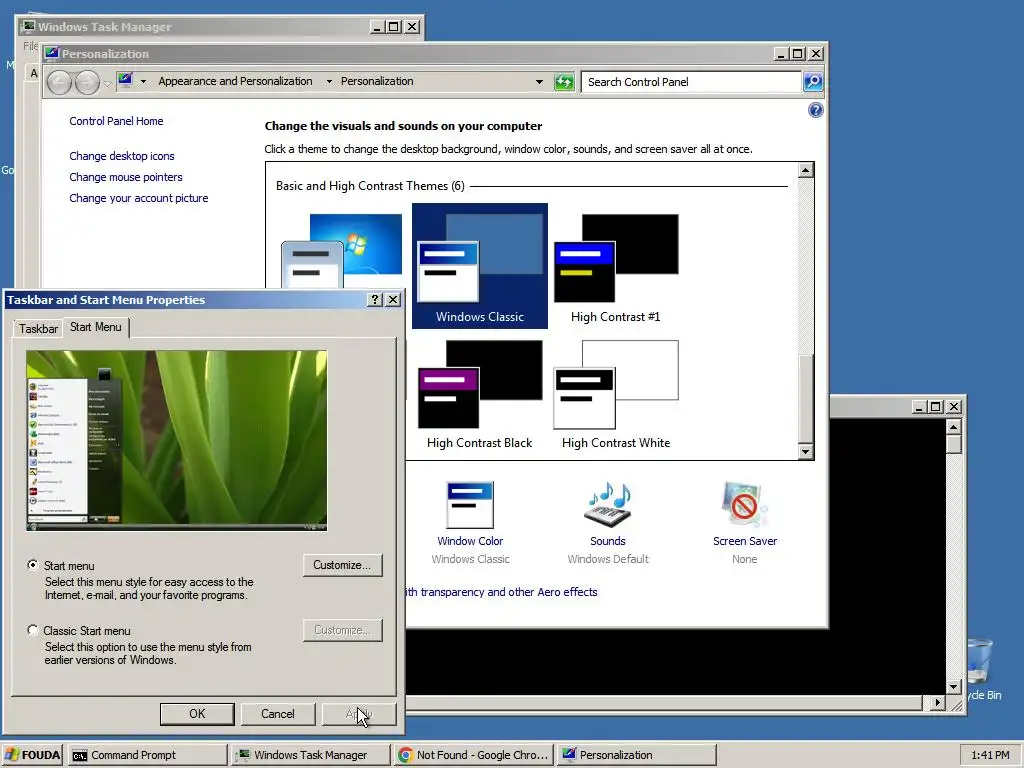The height and width of the screenshot is (768, 1024).
Task: Open the Screen Saver settings icon
Action: coord(744,505)
